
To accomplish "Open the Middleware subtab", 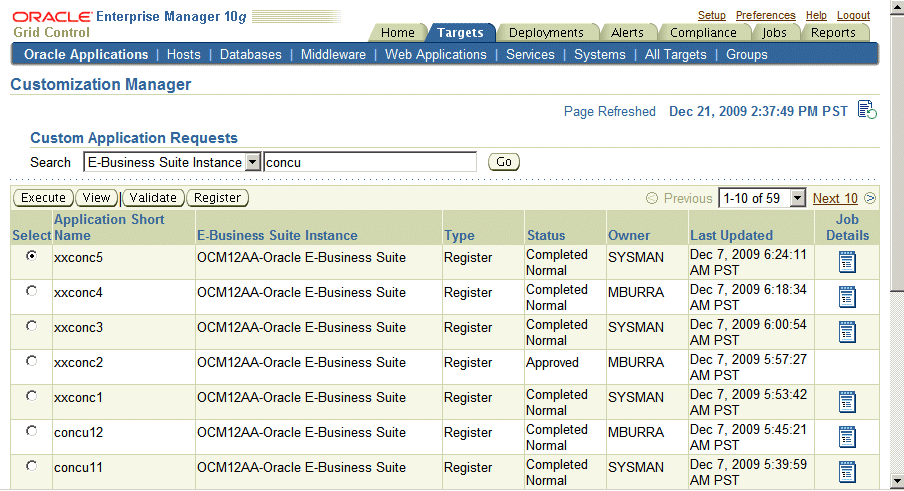I will pos(333,55).
